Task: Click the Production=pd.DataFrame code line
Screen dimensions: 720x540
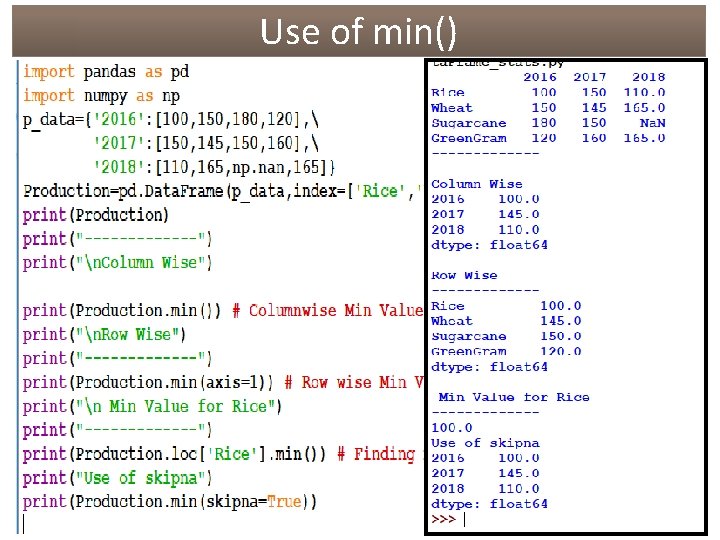Action: pos(223,191)
